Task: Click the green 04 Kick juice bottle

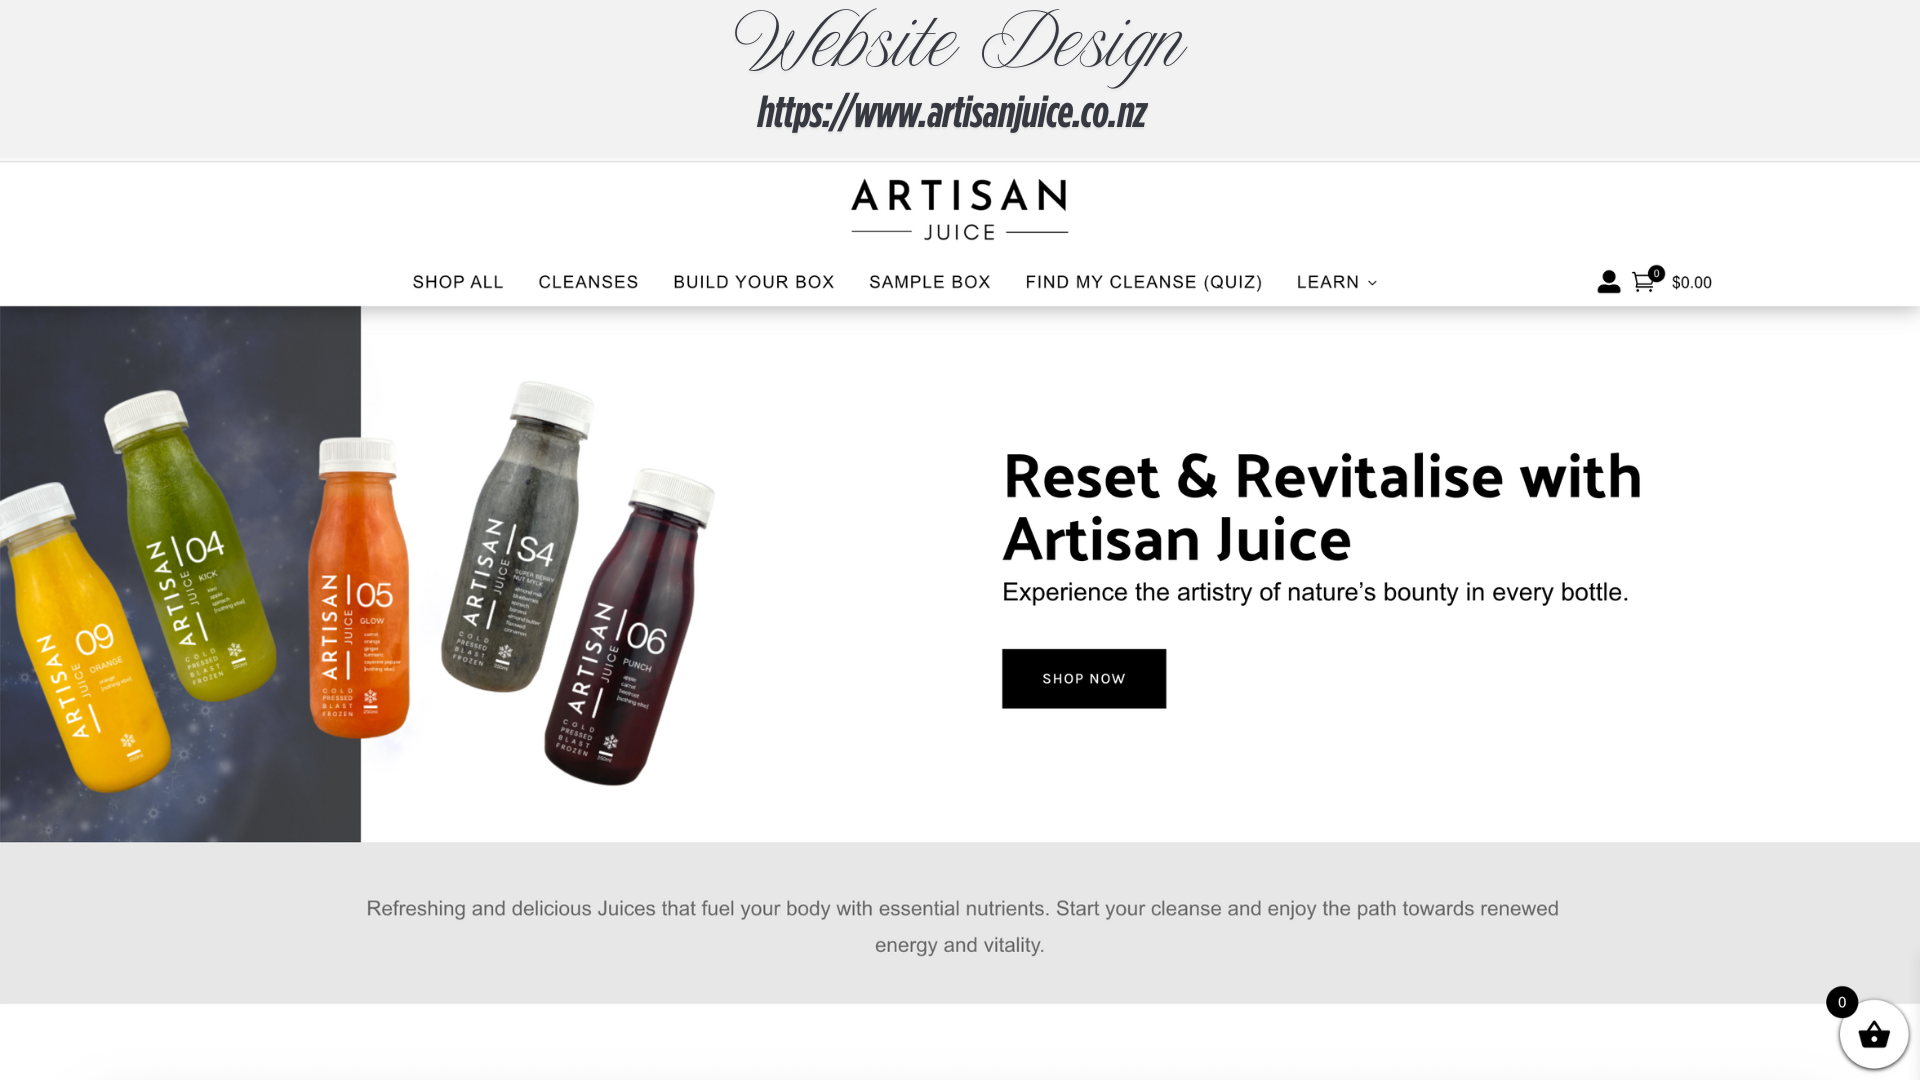Action: (x=190, y=545)
